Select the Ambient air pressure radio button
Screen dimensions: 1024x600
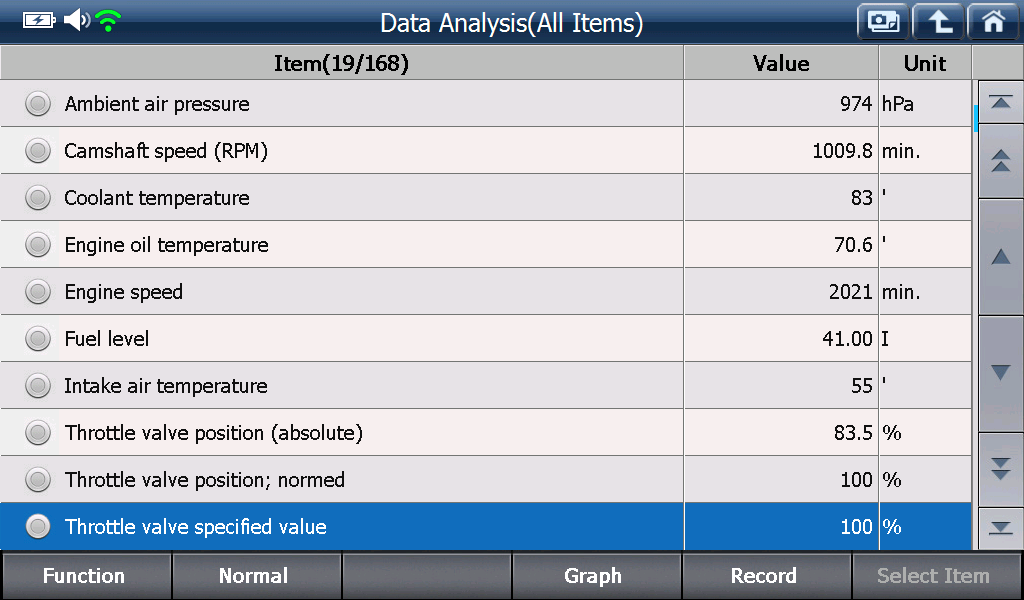(x=38, y=104)
